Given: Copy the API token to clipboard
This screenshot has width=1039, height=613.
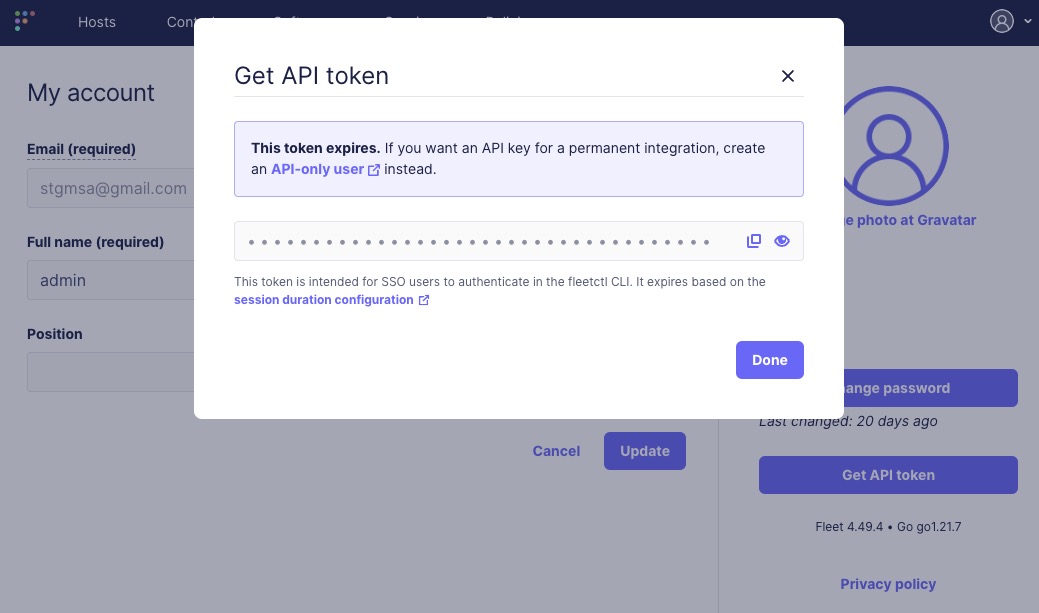Looking at the screenshot, I should coord(754,241).
